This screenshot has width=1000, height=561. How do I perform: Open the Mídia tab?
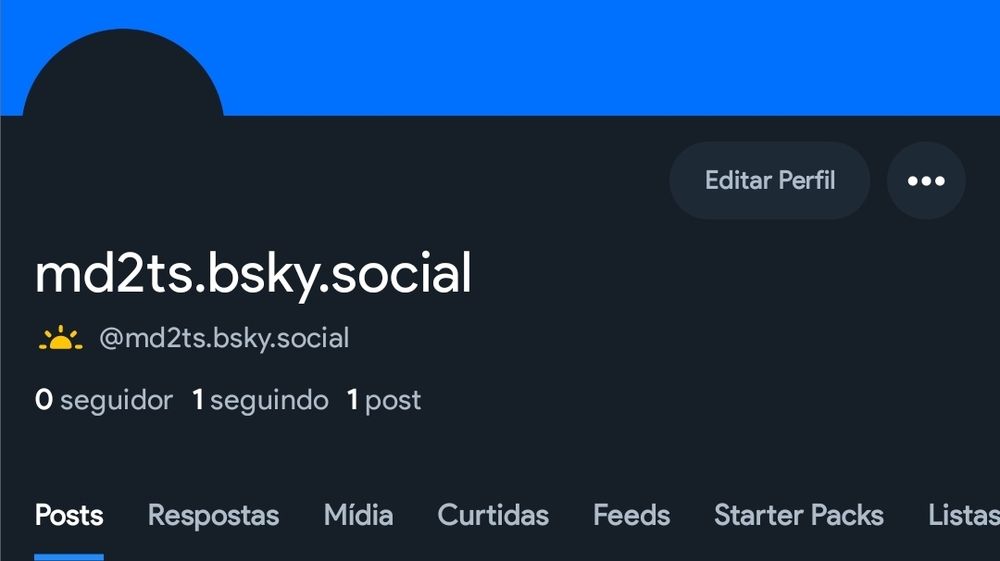(x=358, y=515)
